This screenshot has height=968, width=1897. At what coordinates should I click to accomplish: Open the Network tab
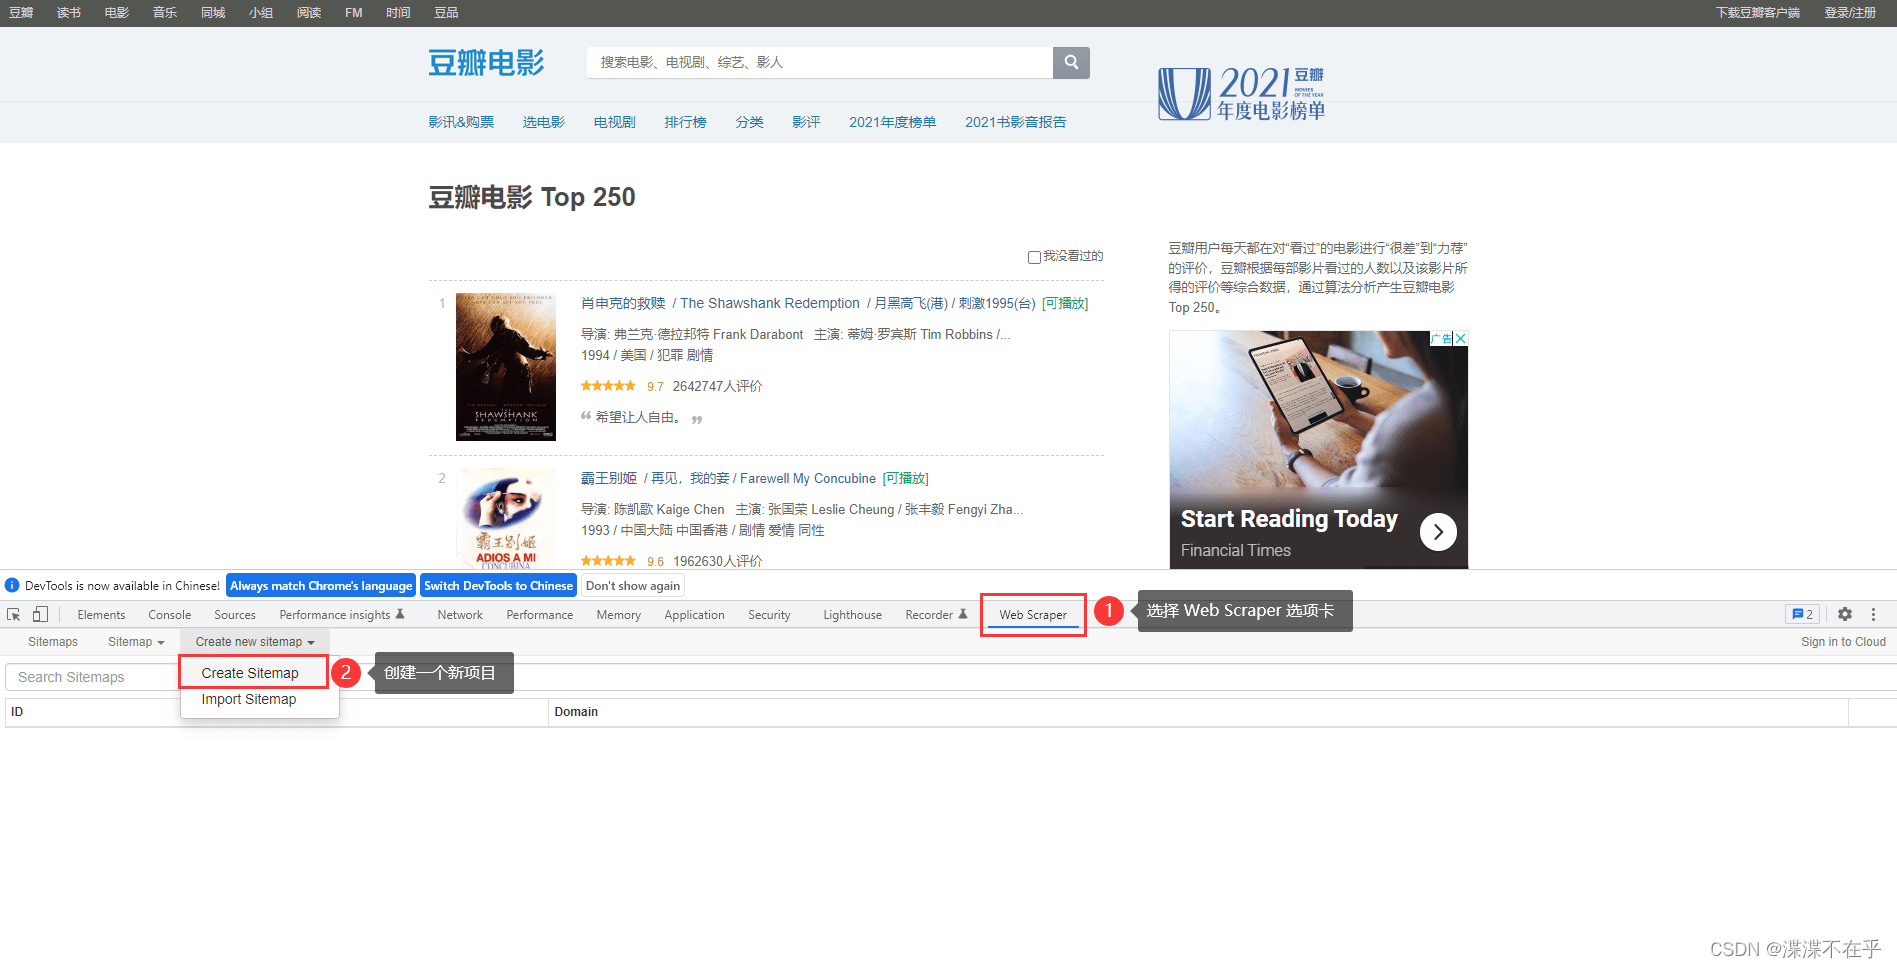click(460, 615)
